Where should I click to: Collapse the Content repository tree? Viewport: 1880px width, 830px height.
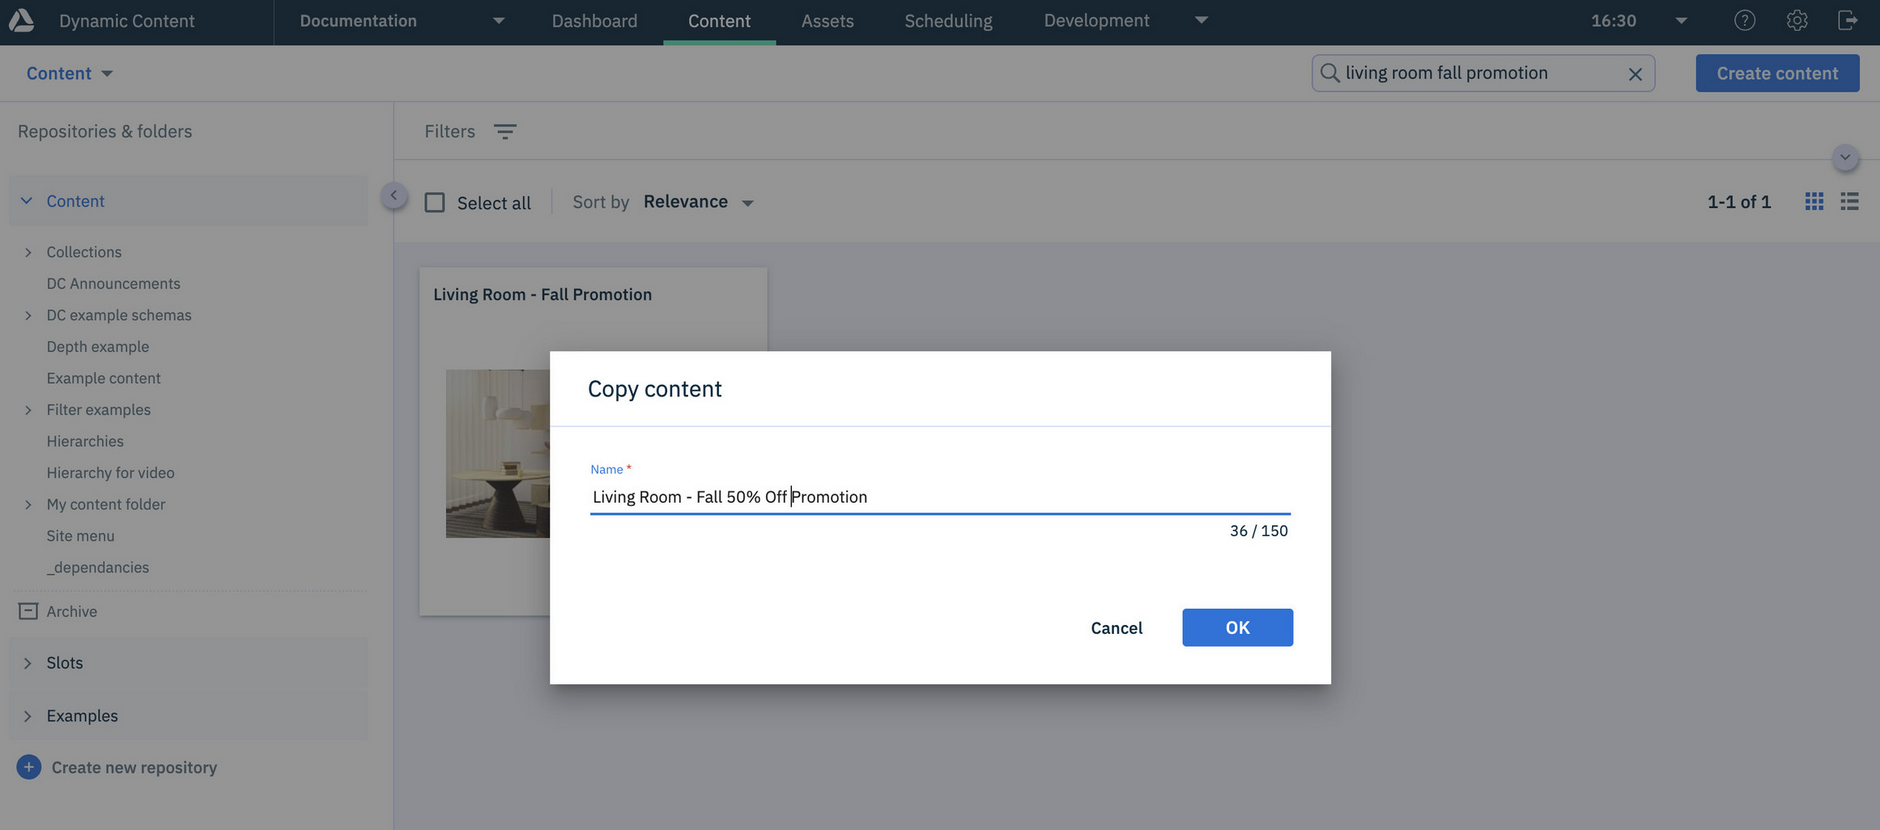[27, 201]
